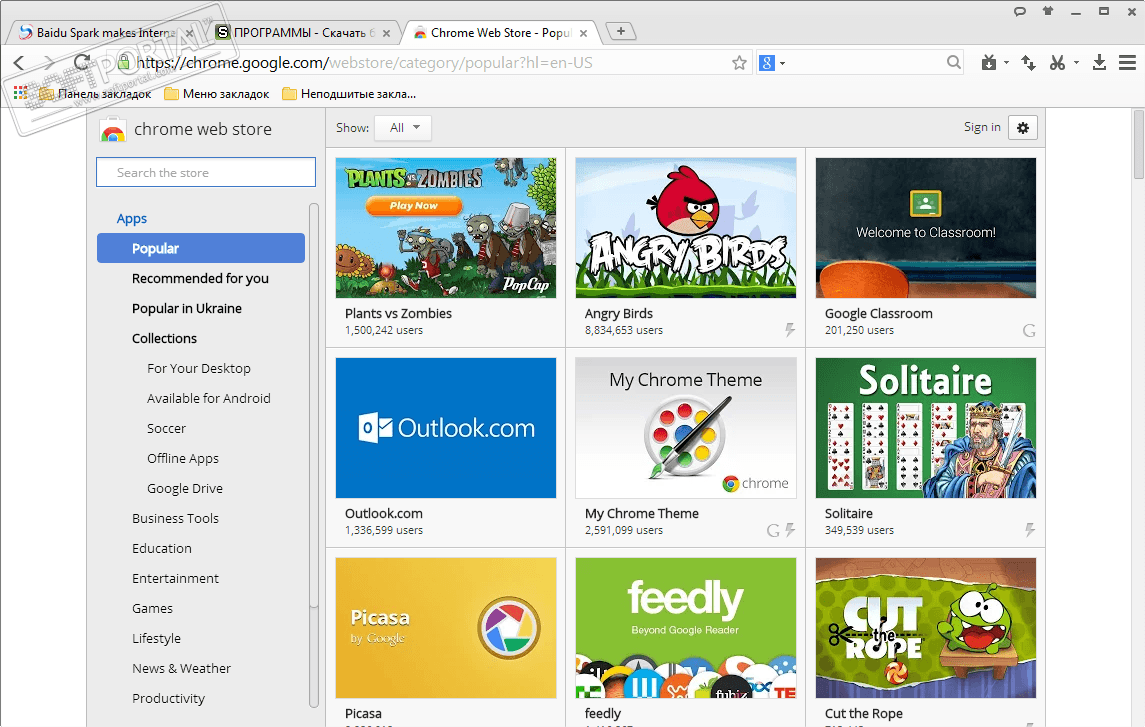Open the hamburger main menu
Viewport: 1145px width, 727px height.
pos(1127,63)
